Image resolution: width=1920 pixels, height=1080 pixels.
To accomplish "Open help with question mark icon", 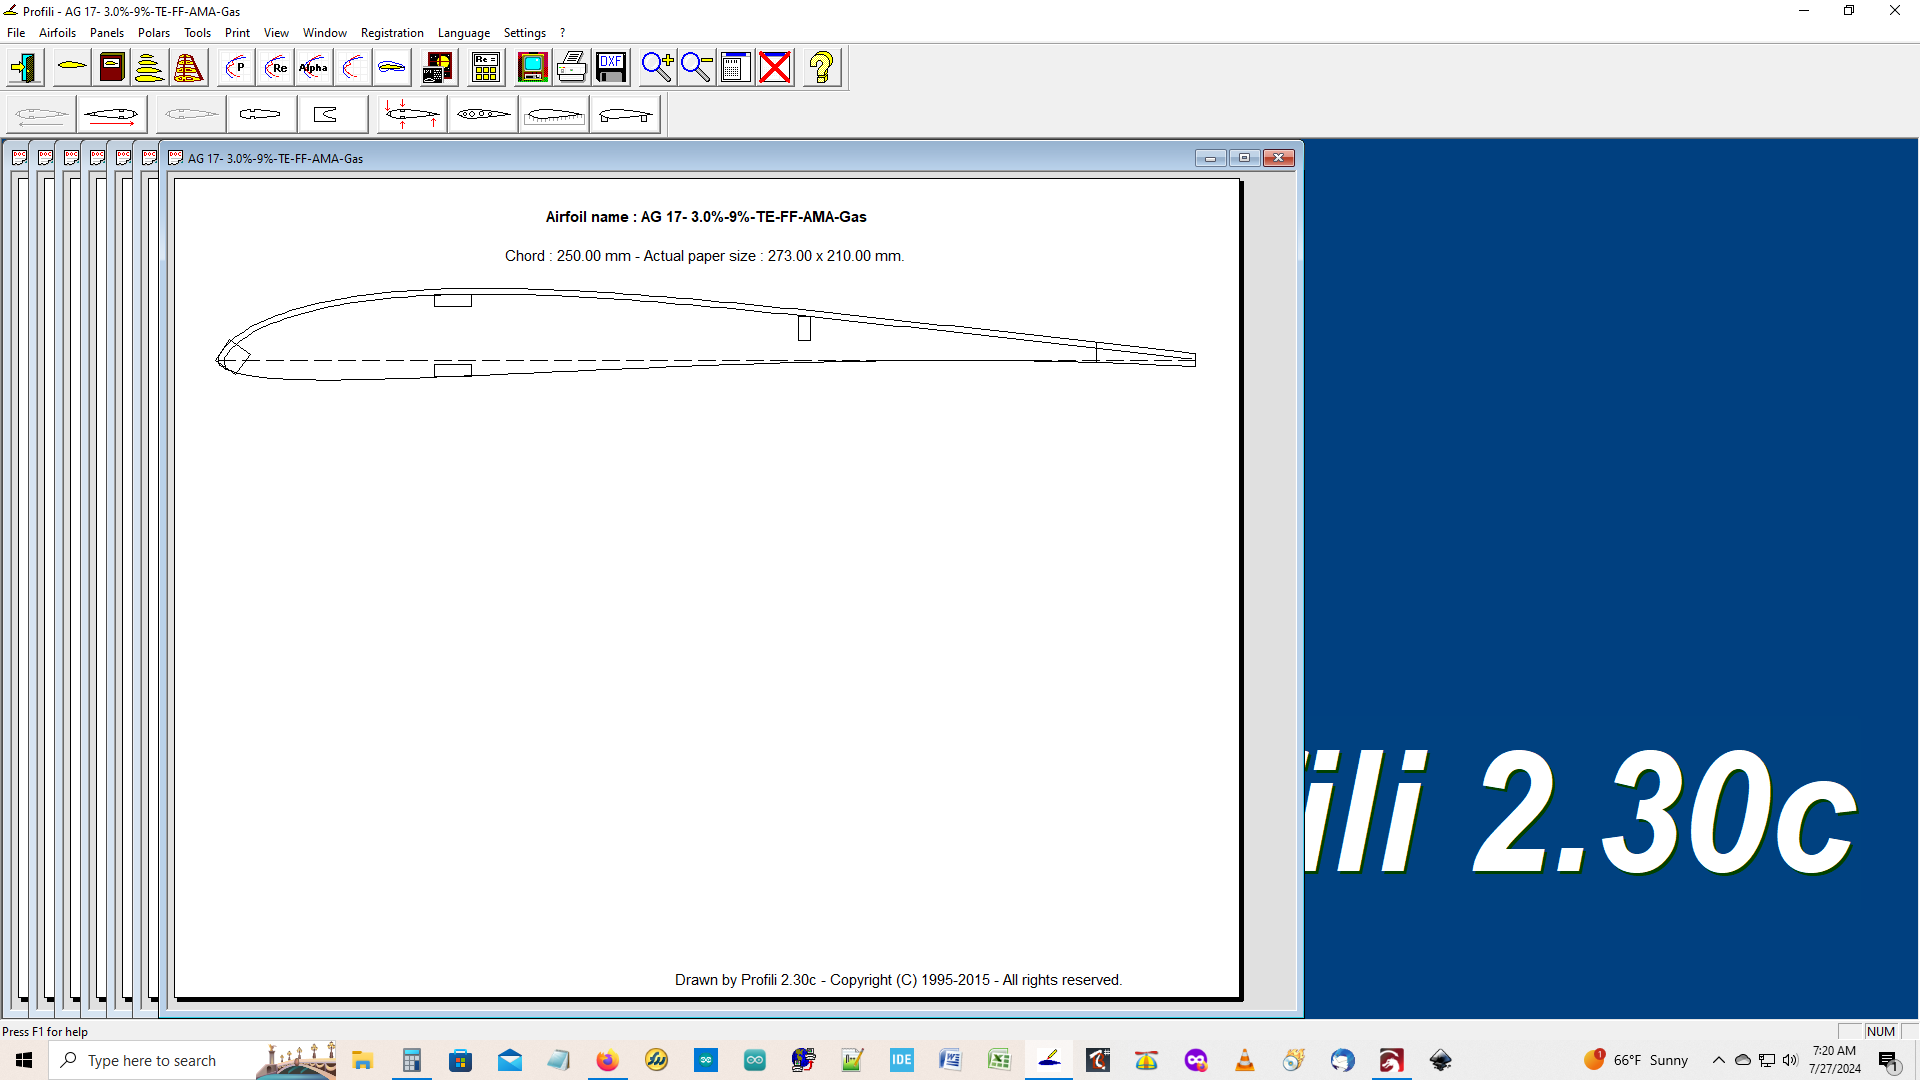I will tap(821, 68).
